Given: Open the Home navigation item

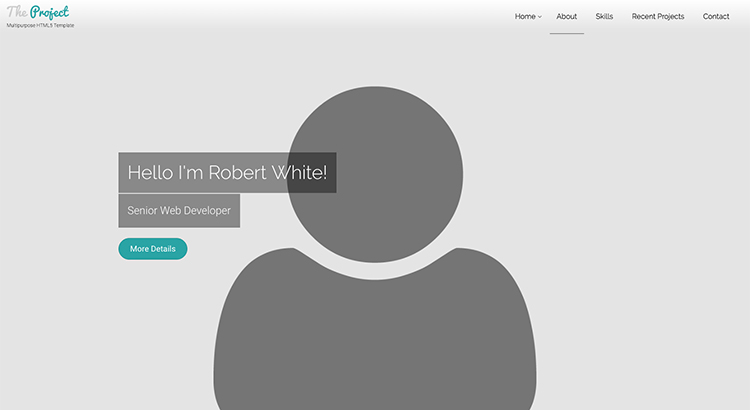Looking at the screenshot, I should pyautogui.click(x=525, y=17).
